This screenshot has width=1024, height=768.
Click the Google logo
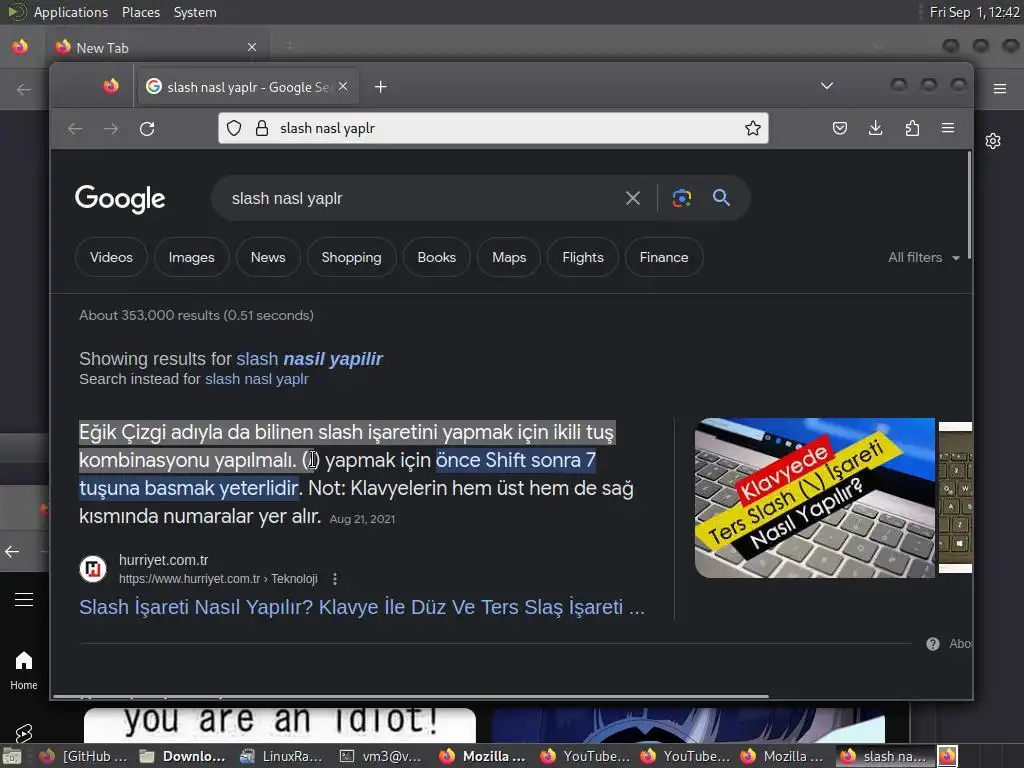pyautogui.click(x=120, y=199)
